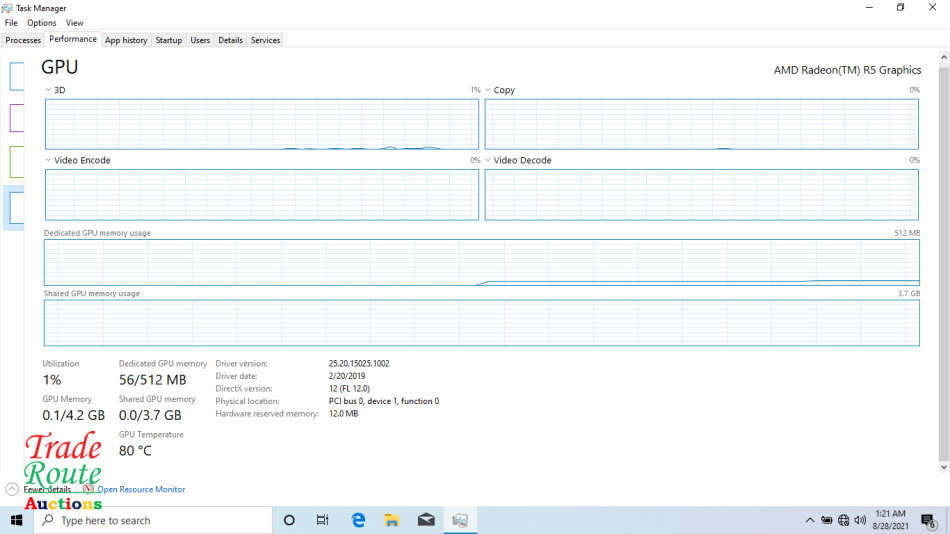Open the View menu

[75, 23]
